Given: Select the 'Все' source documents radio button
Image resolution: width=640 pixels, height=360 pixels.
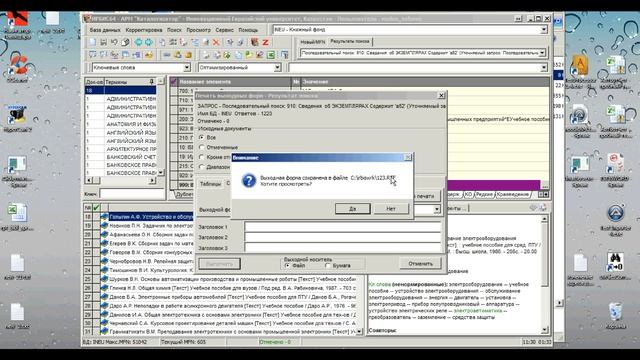Looking at the screenshot, I should (202, 138).
